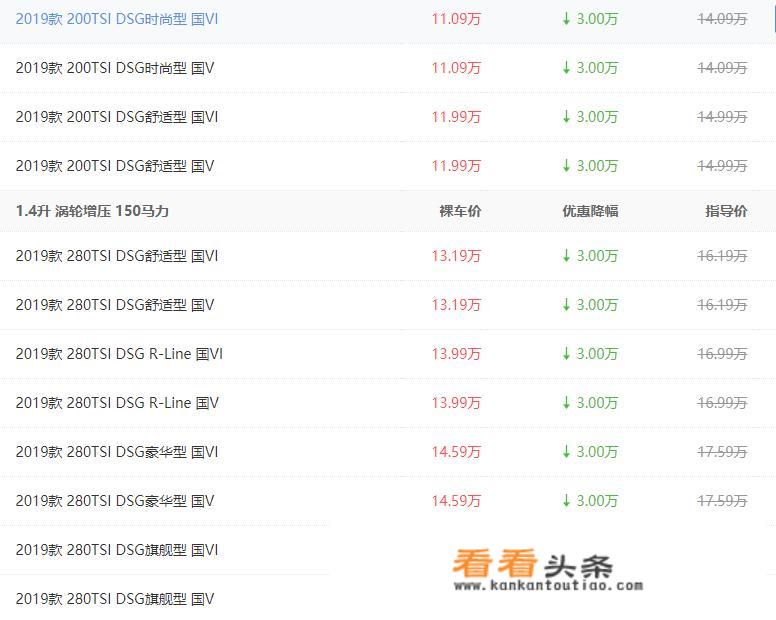Click struck-through 14.09万 for 200TSI时尚型 国VI

723,19
